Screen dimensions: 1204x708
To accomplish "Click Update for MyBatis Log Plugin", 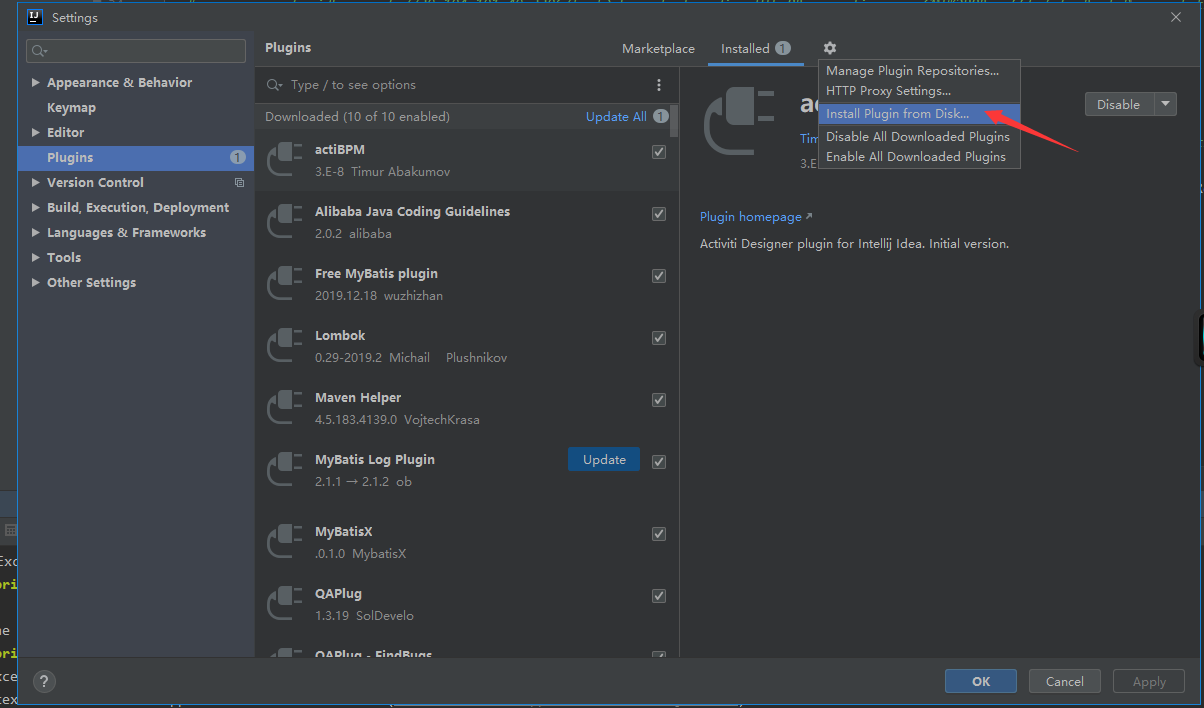I will pyautogui.click(x=604, y=460).
